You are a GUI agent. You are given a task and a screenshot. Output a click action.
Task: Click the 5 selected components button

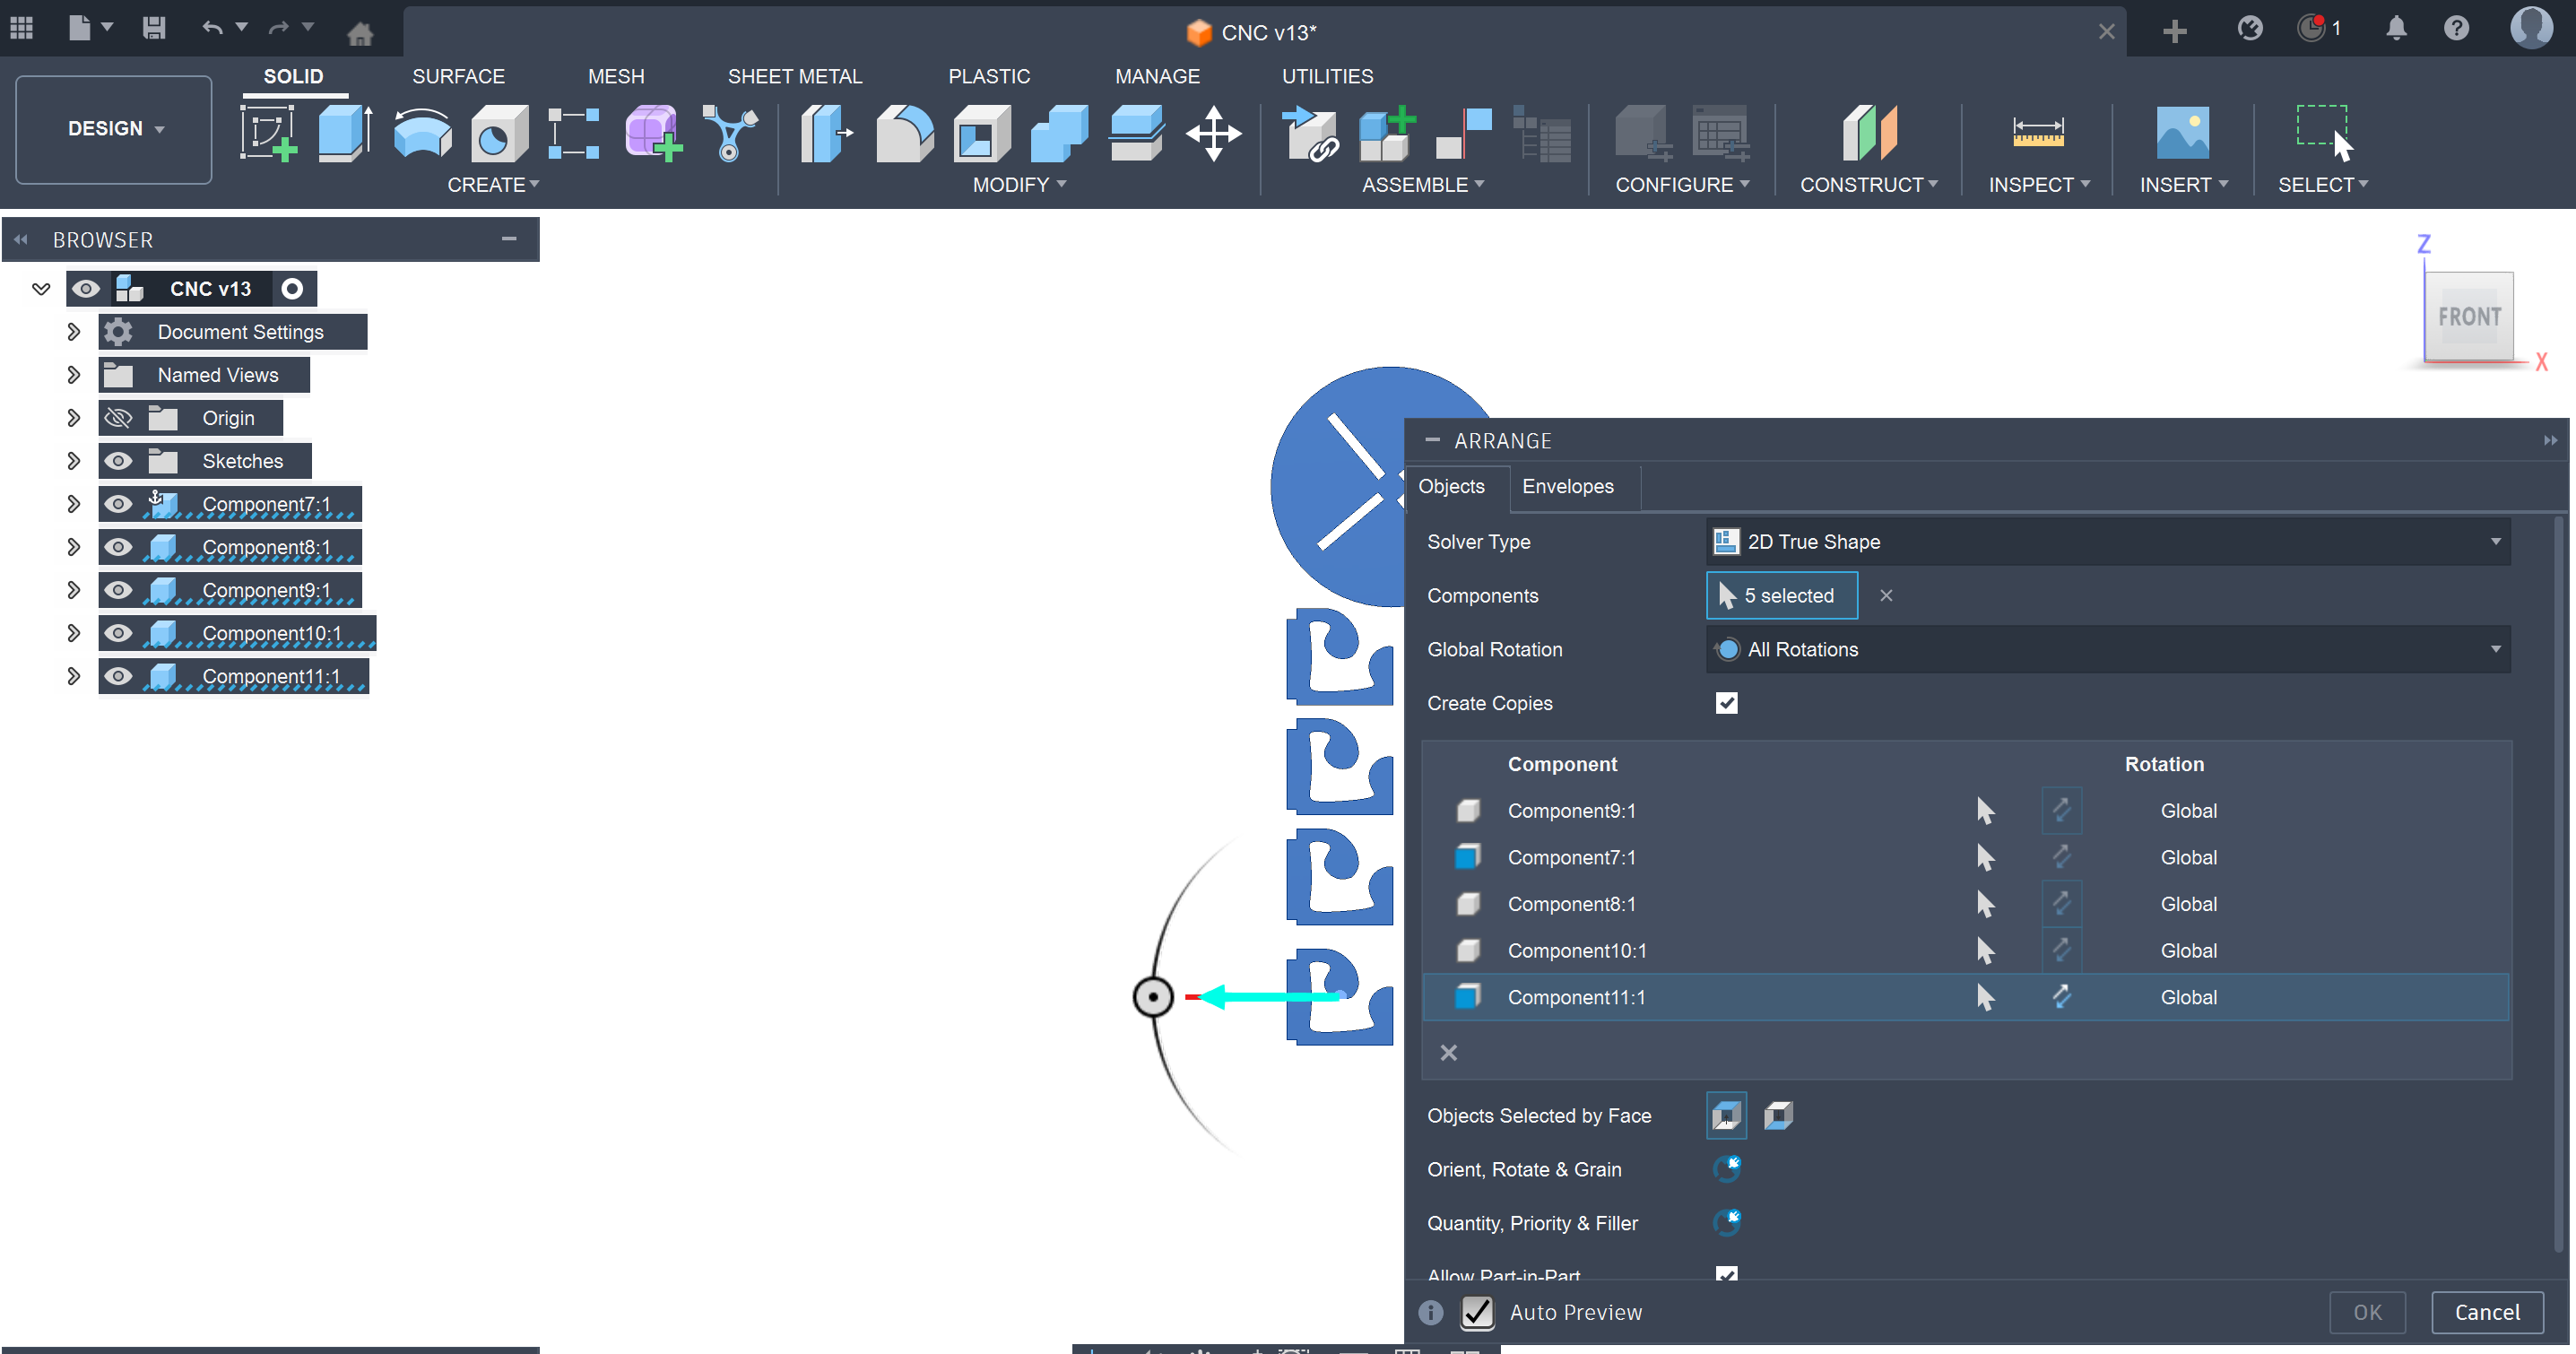pyautogui.click(x=1781, y=596)
